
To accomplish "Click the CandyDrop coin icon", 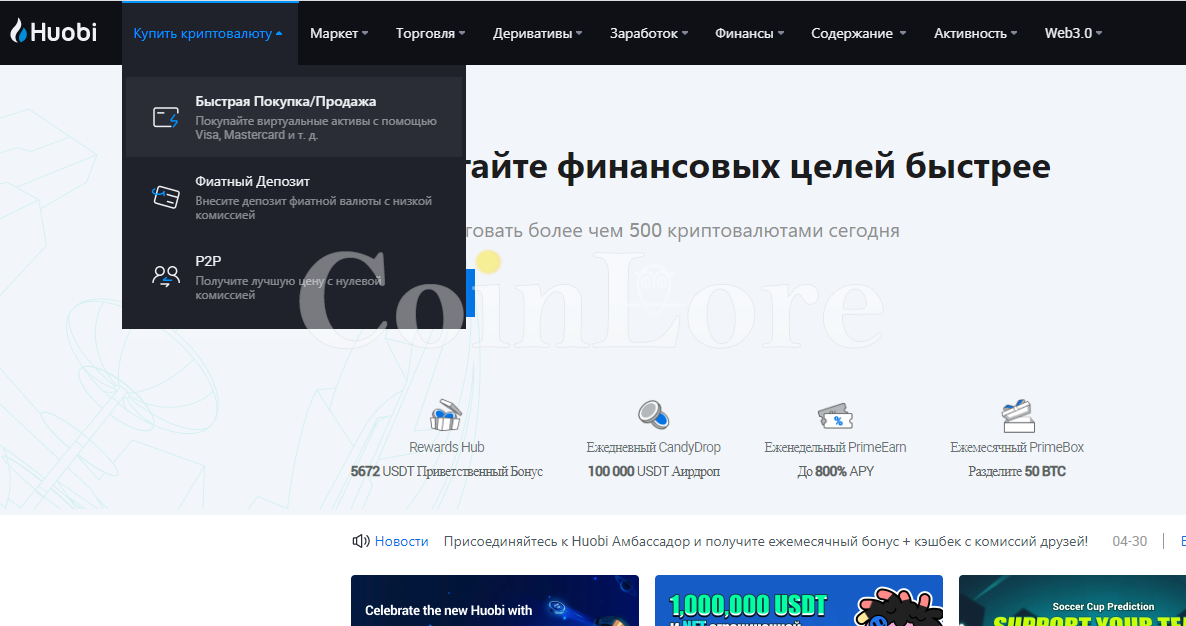I will (x=654, y=414).
